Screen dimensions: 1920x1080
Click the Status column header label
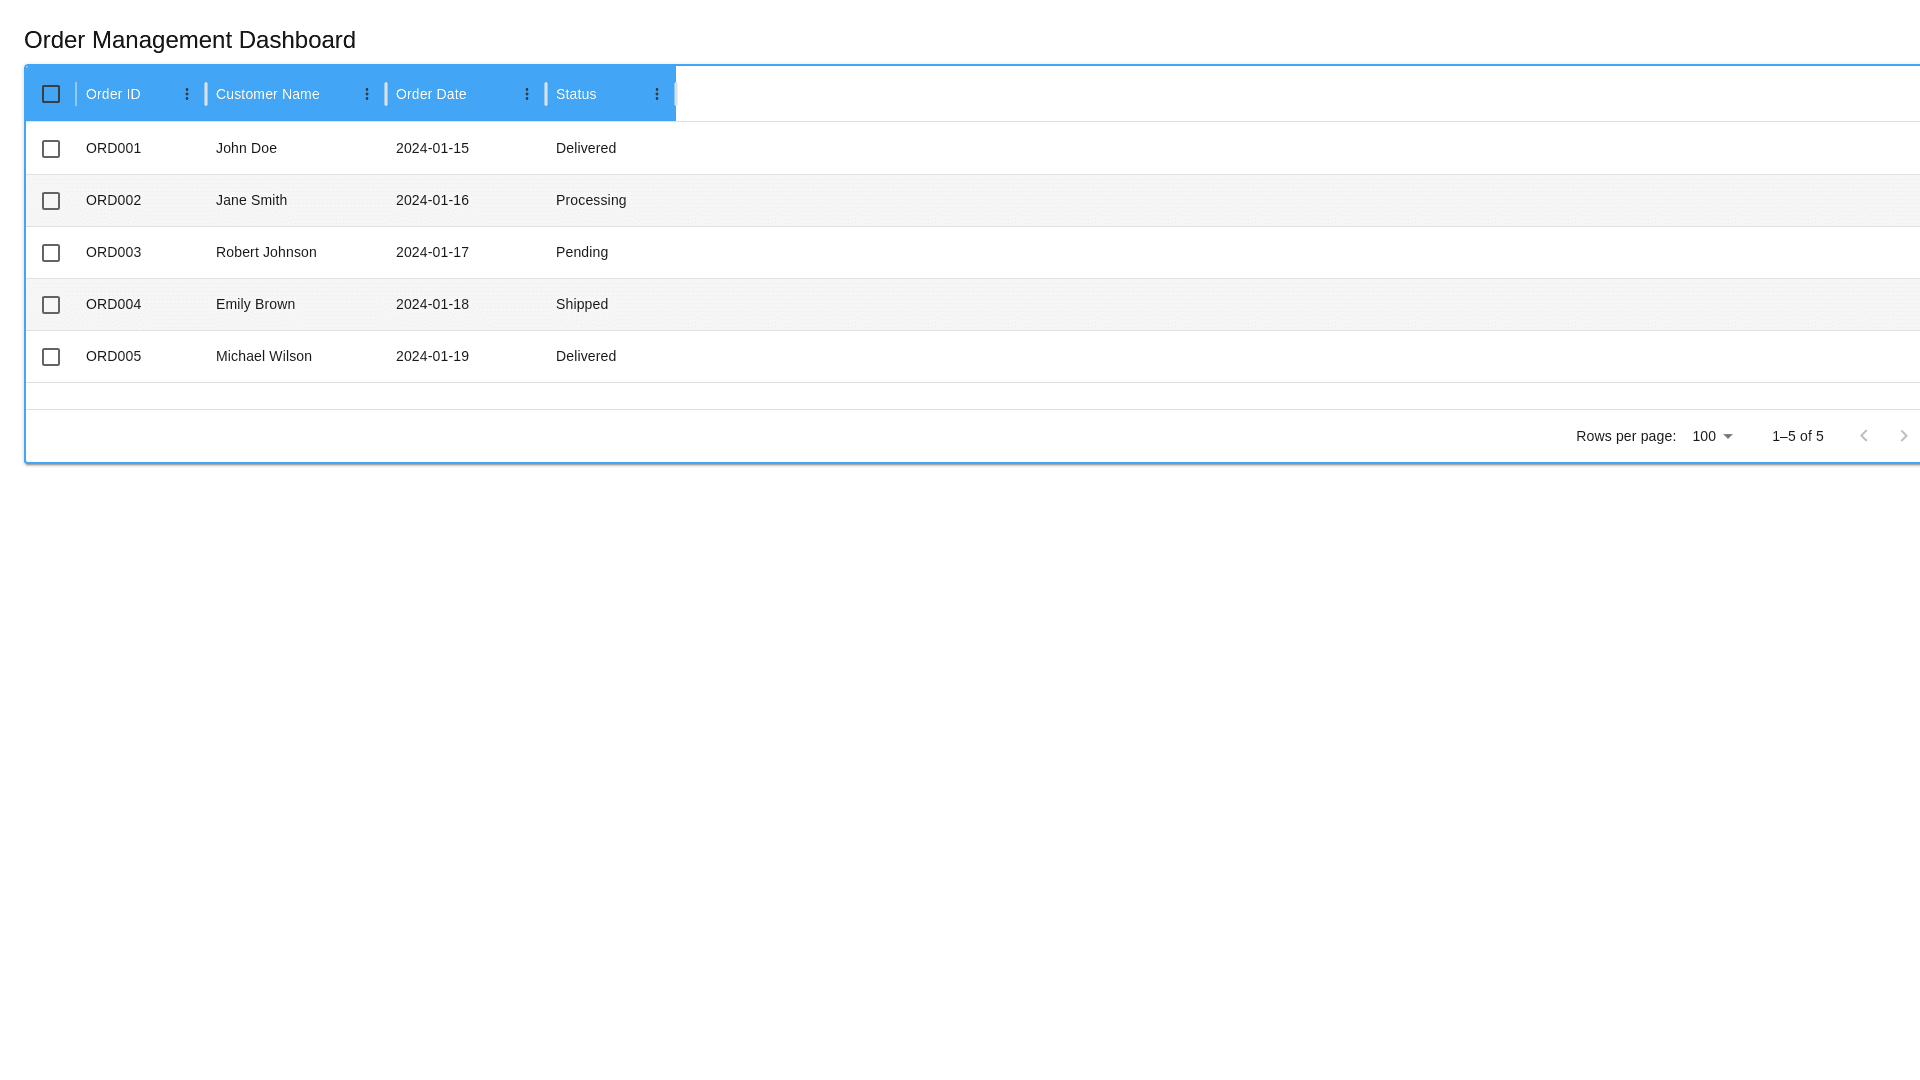[x=576, y=94]
